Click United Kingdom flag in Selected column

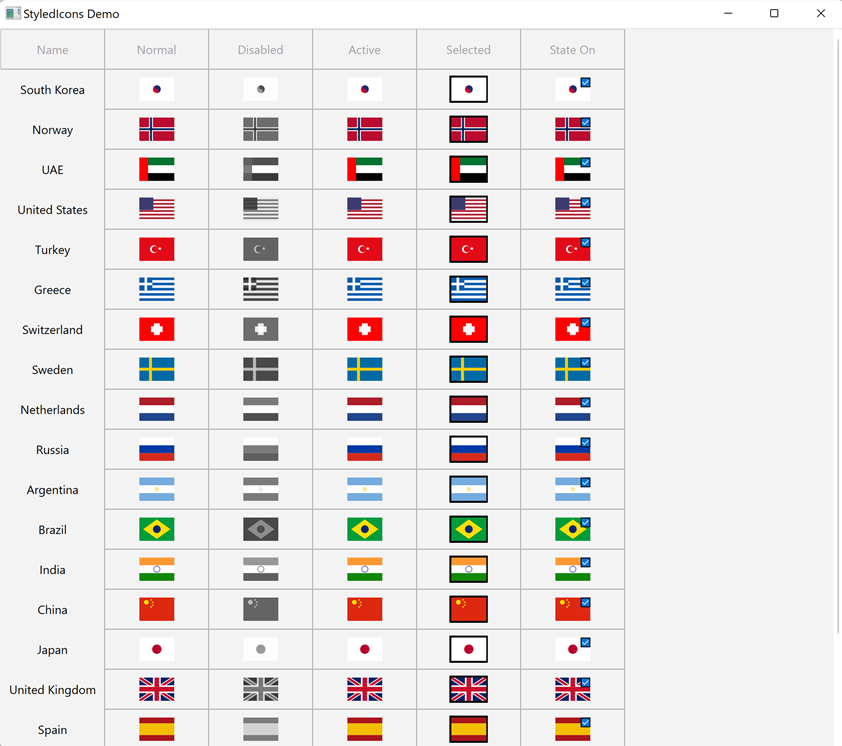[x=468, y=690]
